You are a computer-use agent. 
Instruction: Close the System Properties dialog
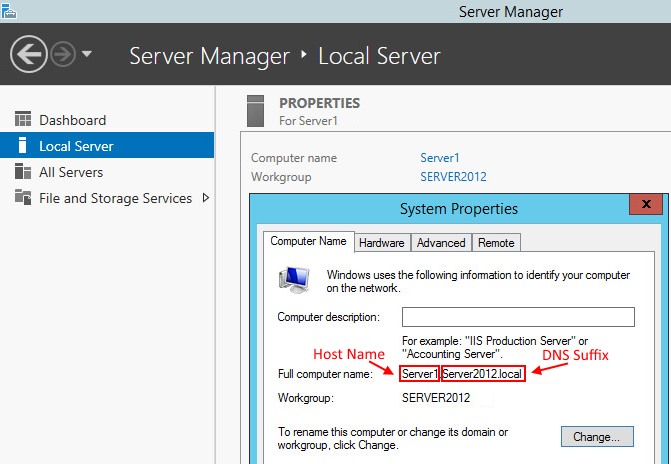click(x=646, y=204)
